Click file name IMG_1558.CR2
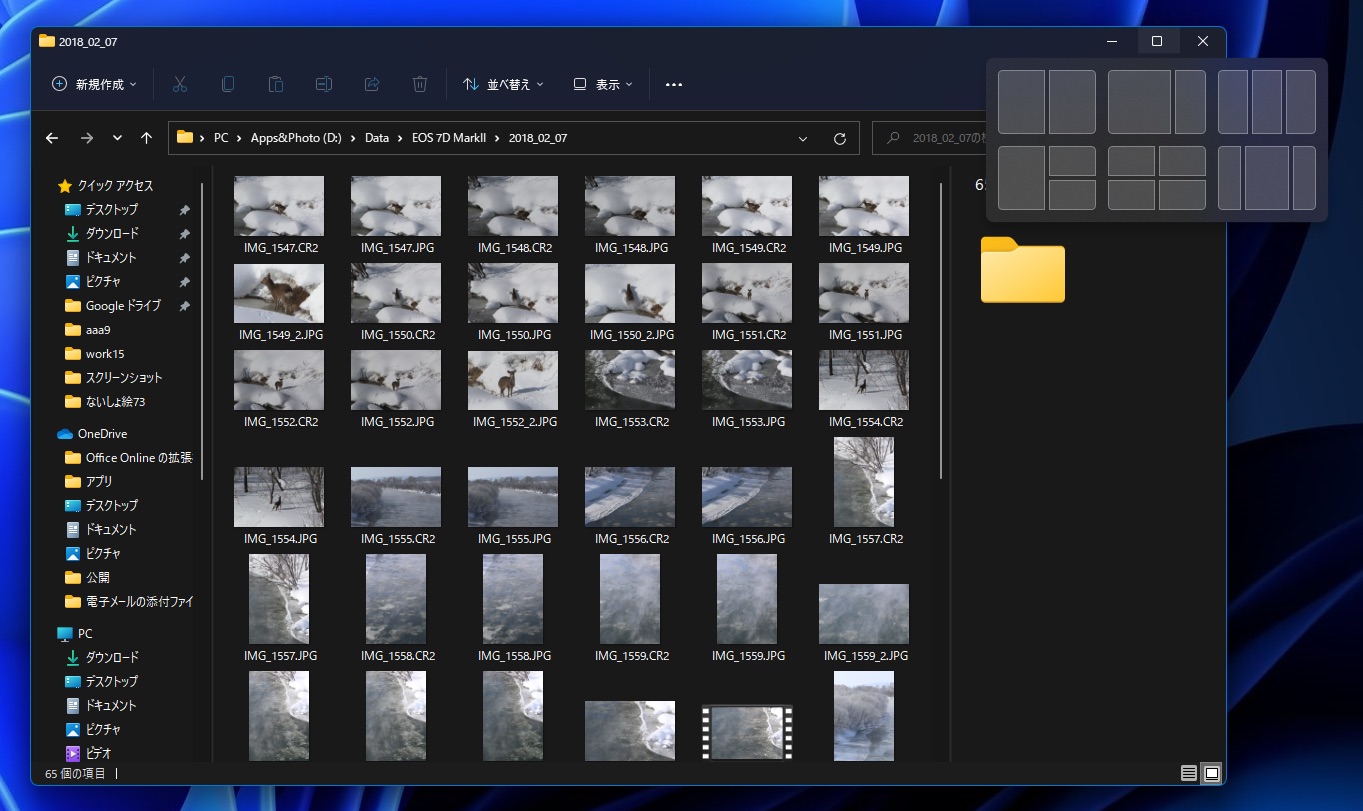 point(398,656)
